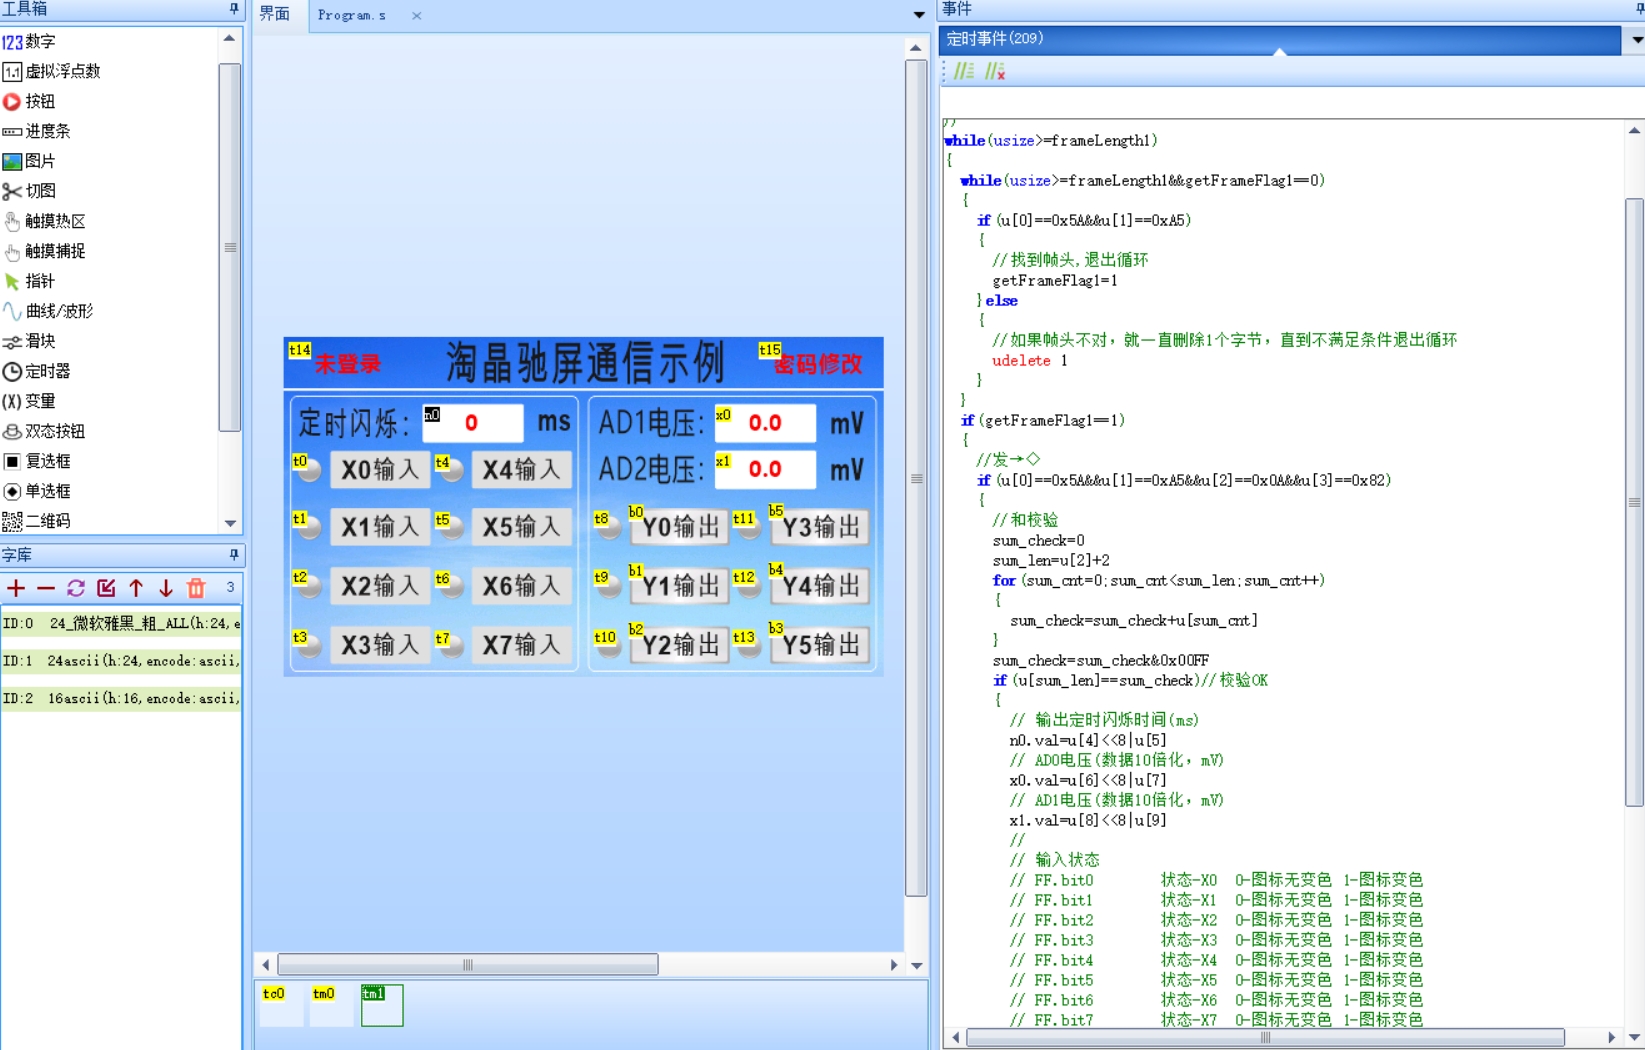Select the 二维码 QR code control
This screenshot has width=1645, height=1050.
tap(36, 521)
